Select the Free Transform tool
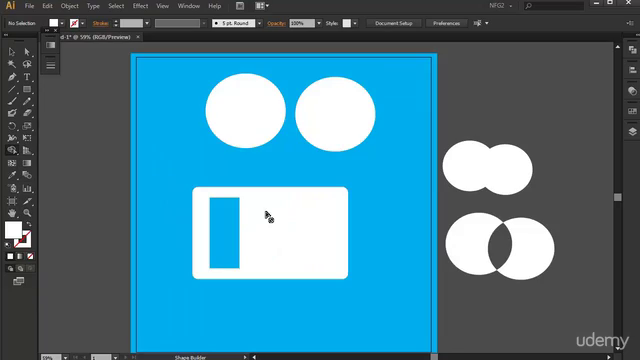Image resolution: width=640 pixels, height=360 pixels. click(x=27, y=138)
